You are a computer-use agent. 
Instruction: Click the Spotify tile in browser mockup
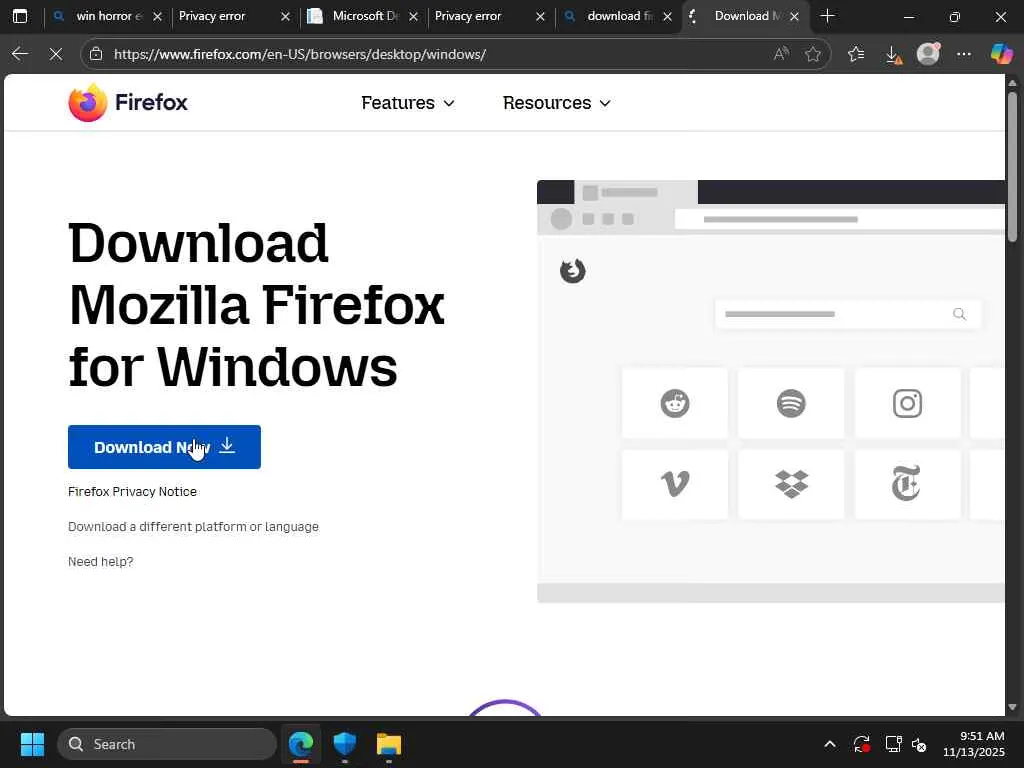[791, 403]
